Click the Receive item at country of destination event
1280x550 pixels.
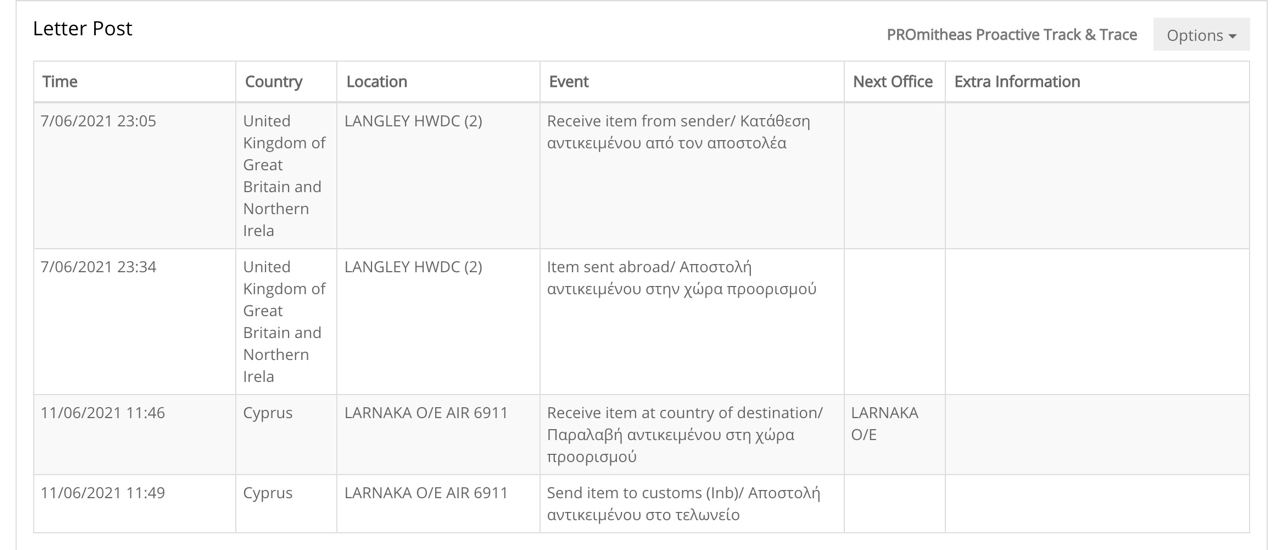pyautogui.click(x=684, y=434)
